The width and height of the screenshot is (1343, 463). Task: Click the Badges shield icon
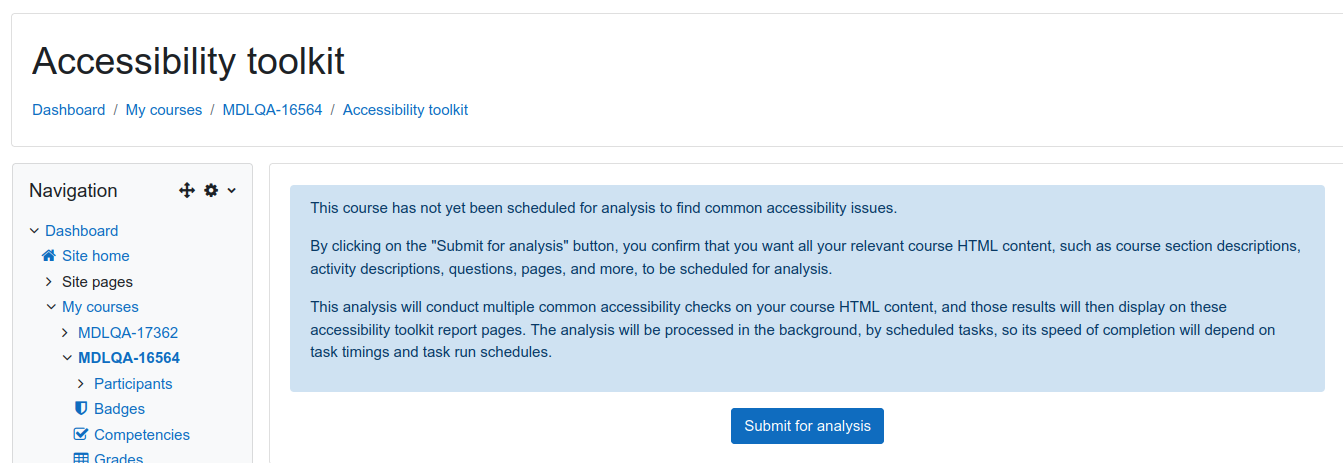(x=81, y=408)
